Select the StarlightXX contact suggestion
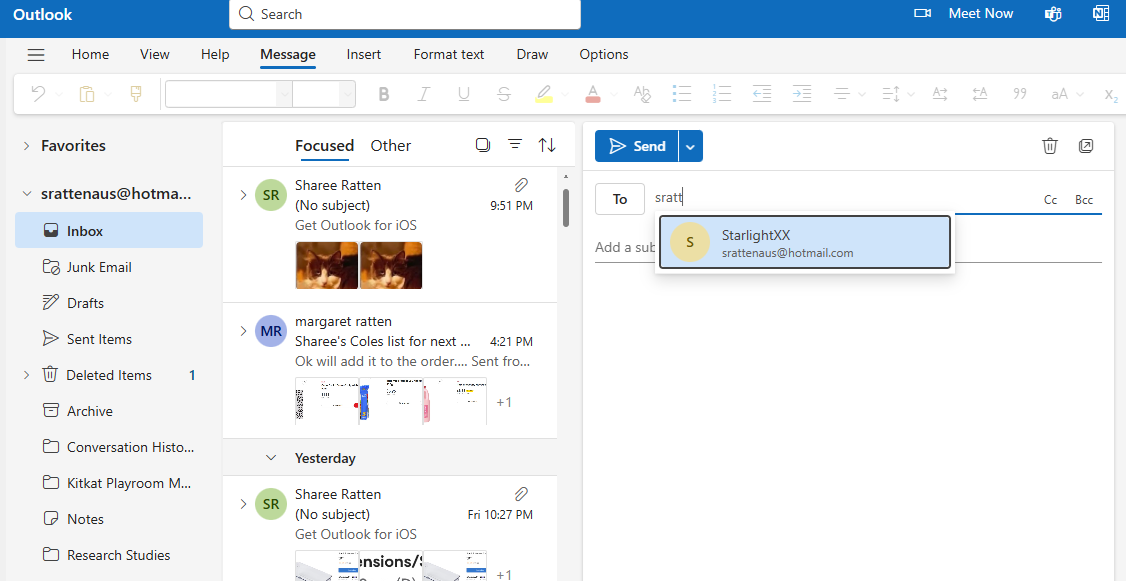 click(805, 242)
